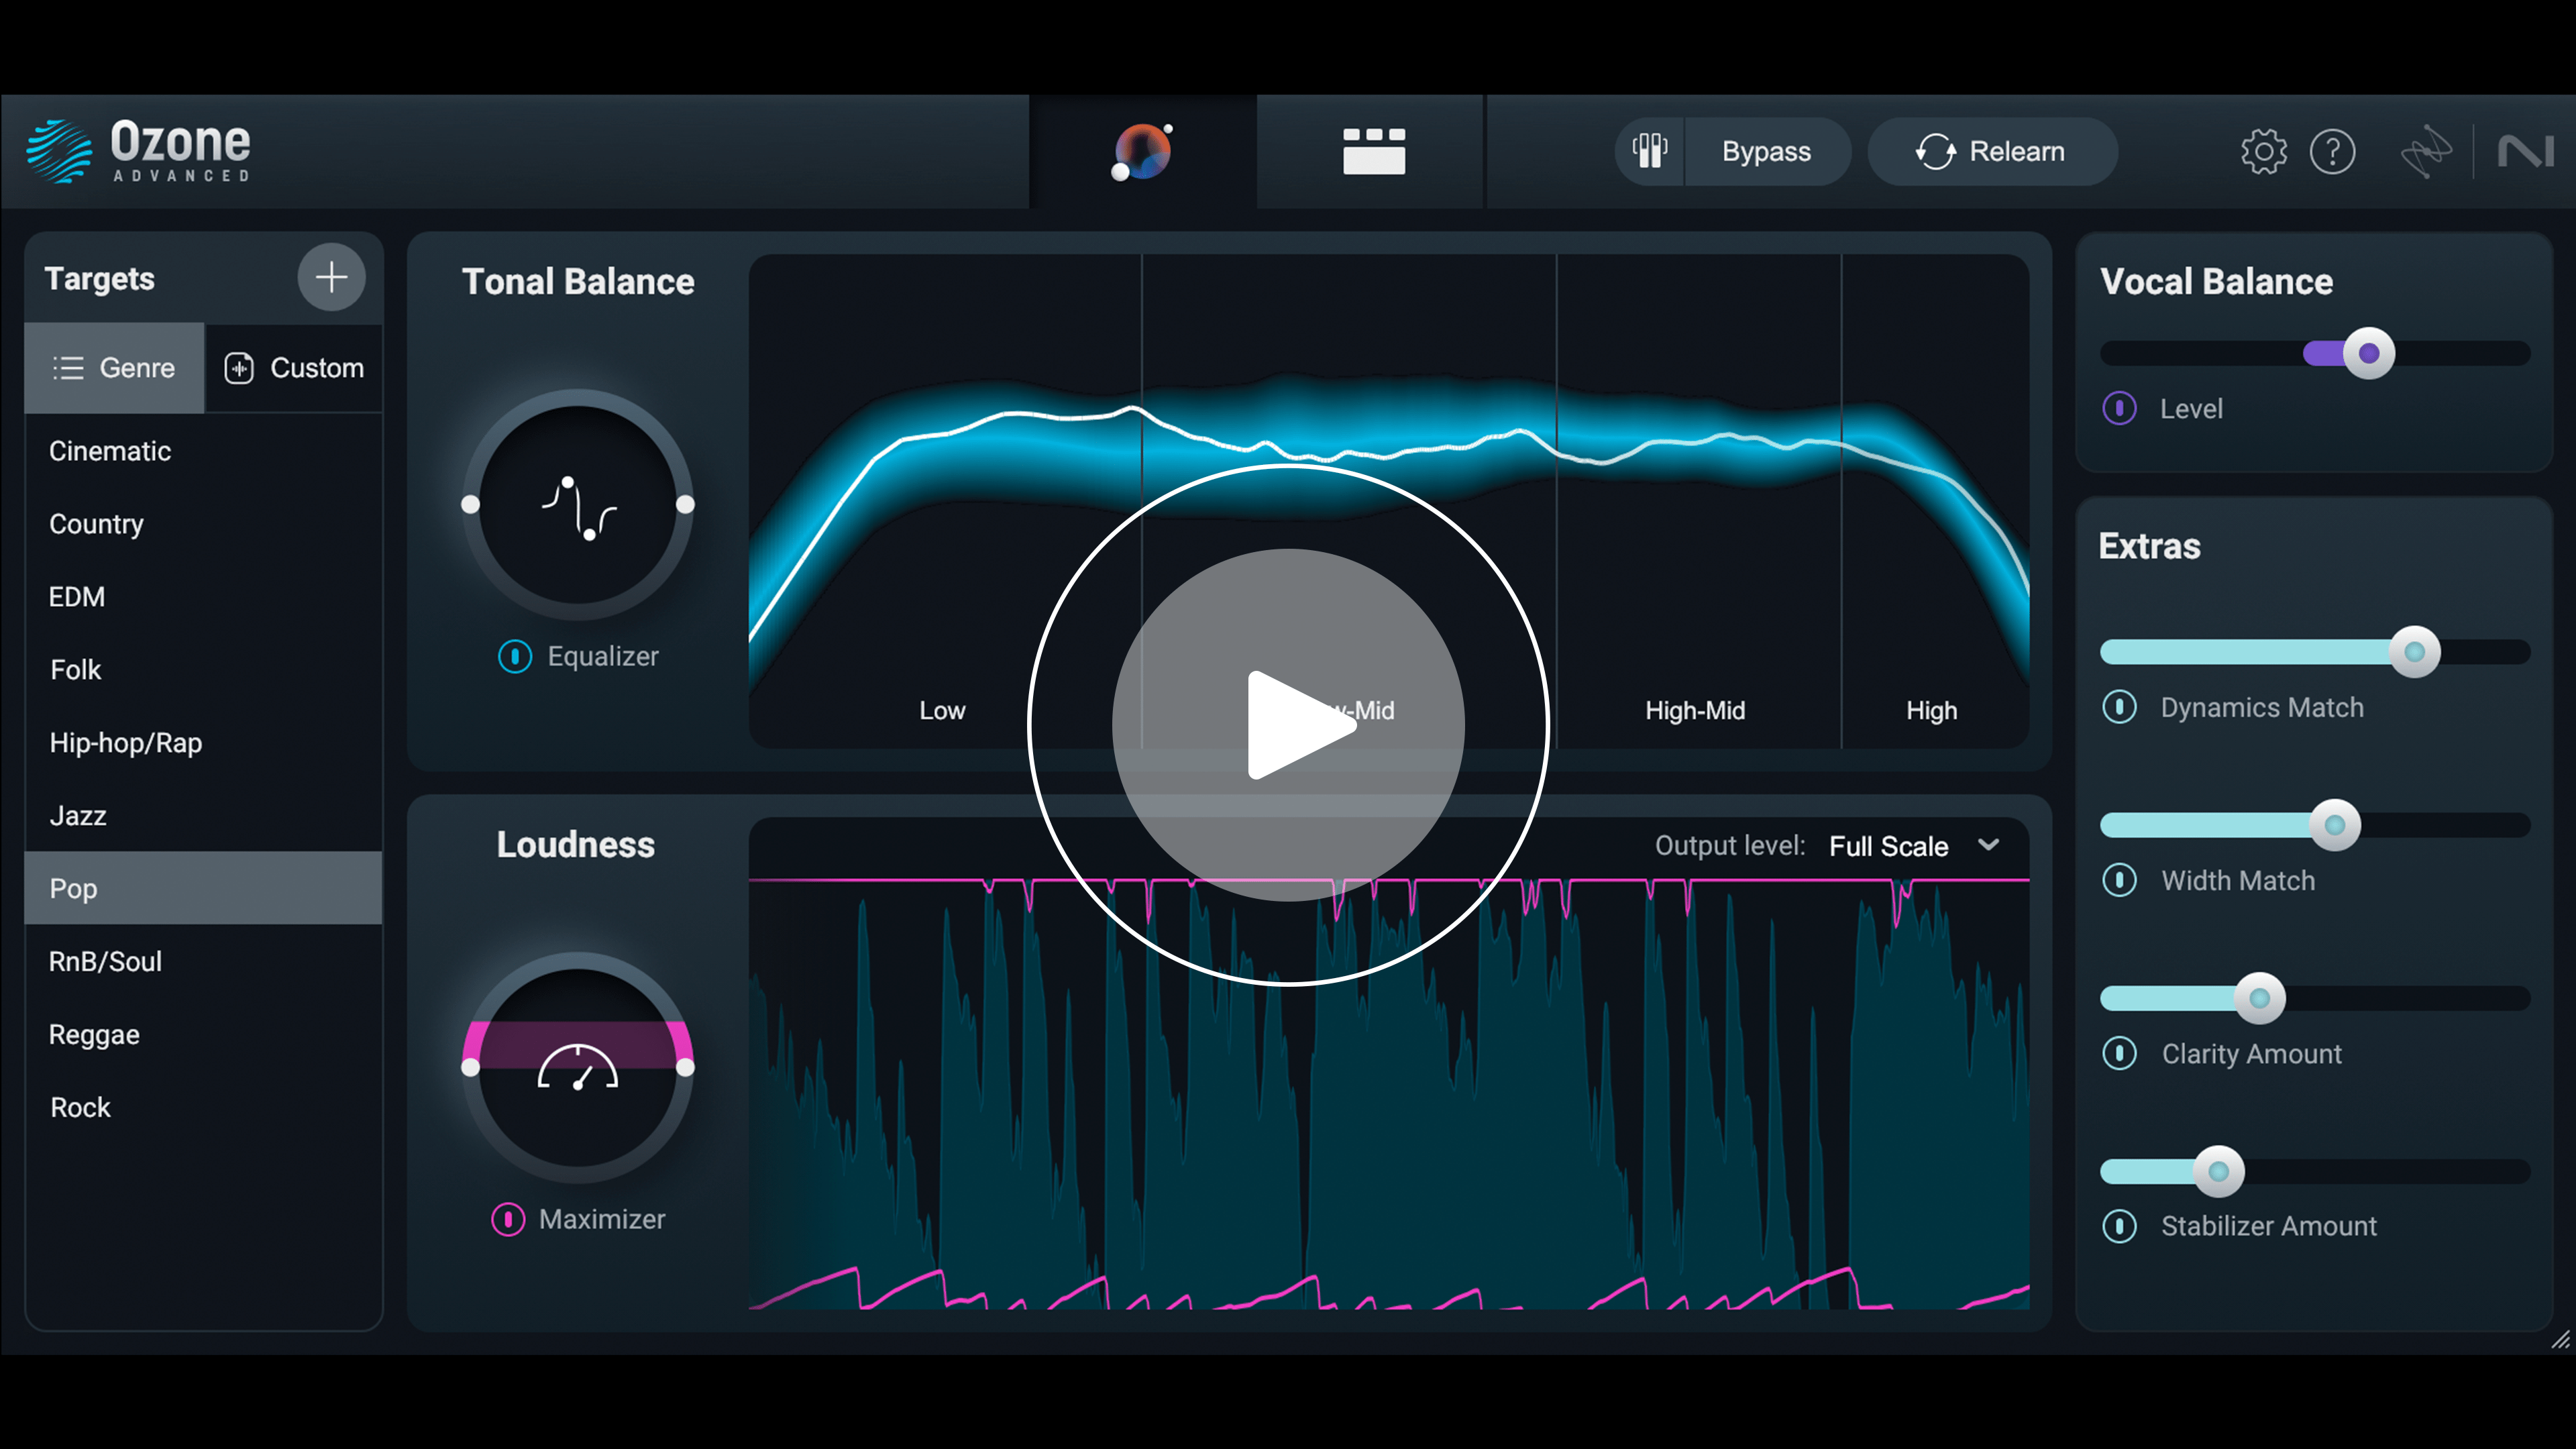
Task: Choose the EDM genre target
Action: [203, 597]
